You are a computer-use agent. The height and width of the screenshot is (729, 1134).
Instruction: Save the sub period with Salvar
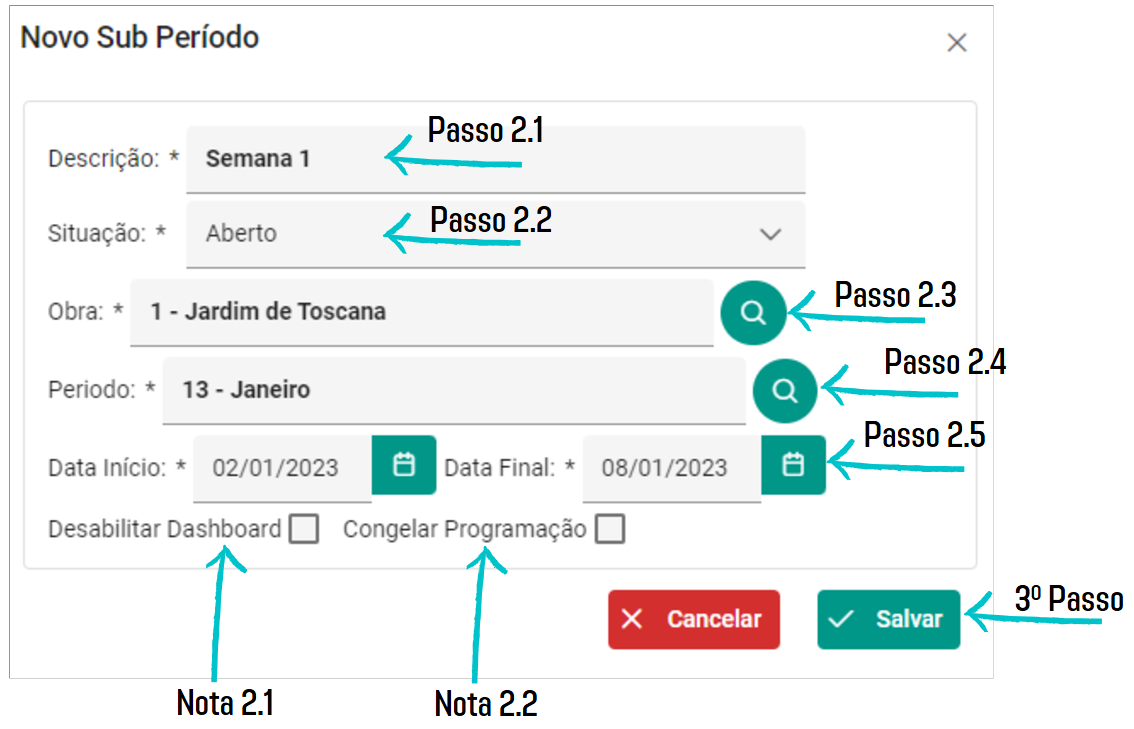point(889,619)
